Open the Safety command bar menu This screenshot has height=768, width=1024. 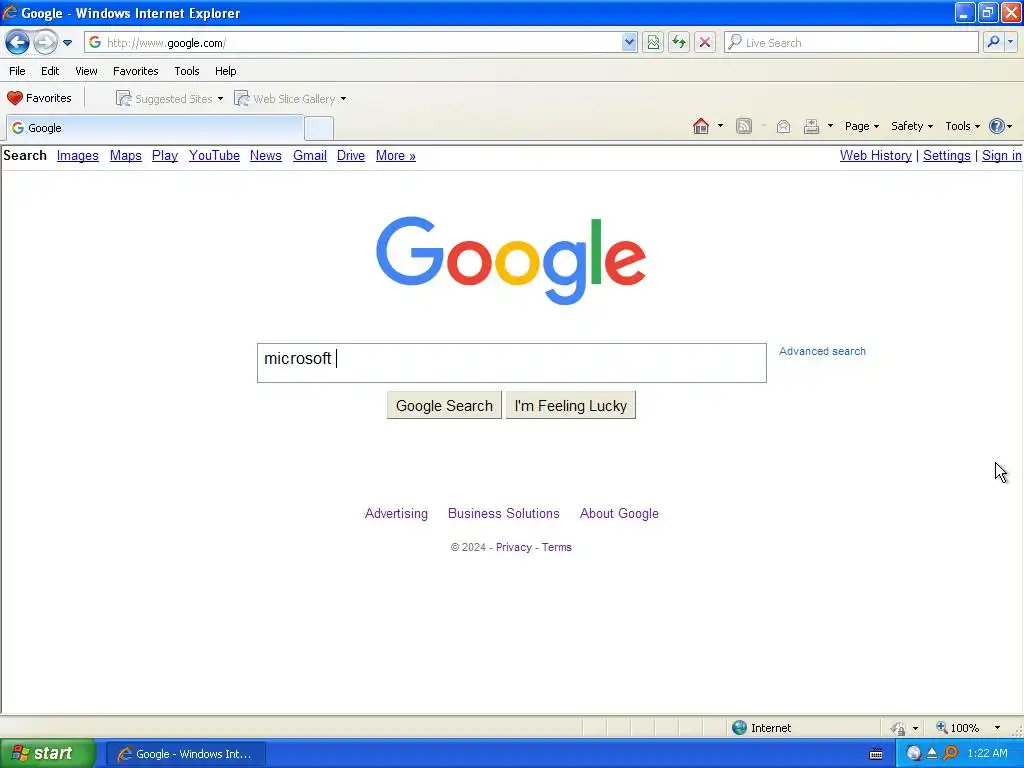coord(912,126)
